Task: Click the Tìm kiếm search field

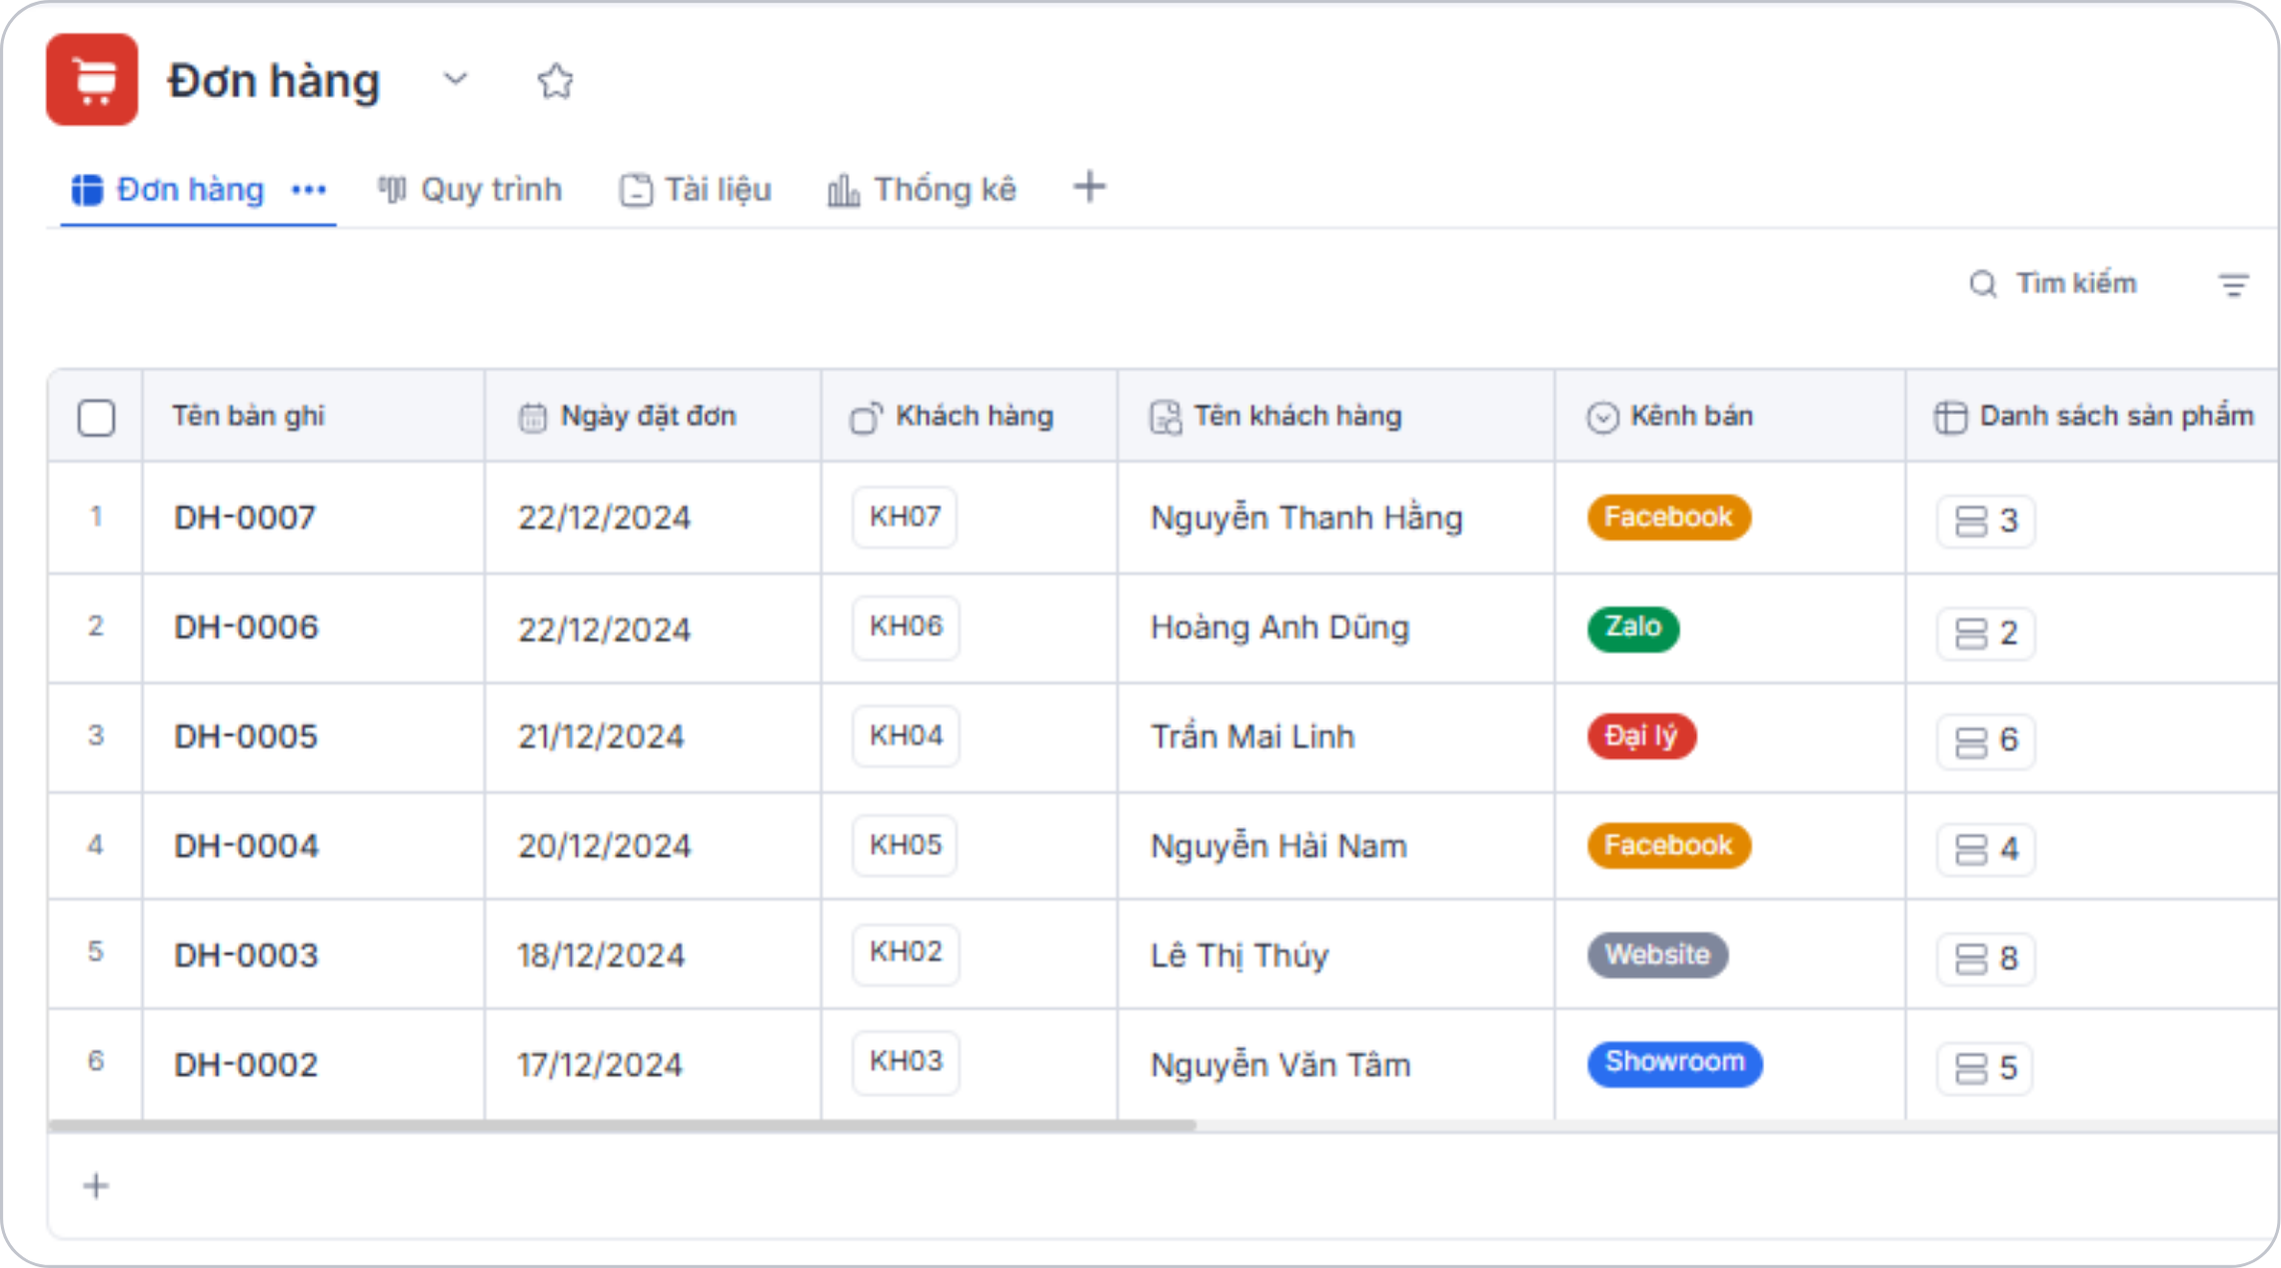Action: click(x=2053, y=284)
